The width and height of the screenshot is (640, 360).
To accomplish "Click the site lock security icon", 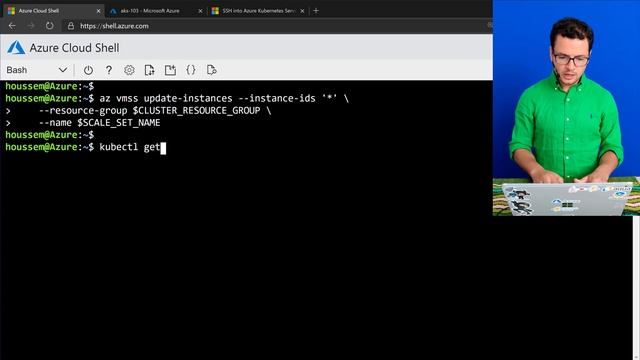I will [71, 26].
